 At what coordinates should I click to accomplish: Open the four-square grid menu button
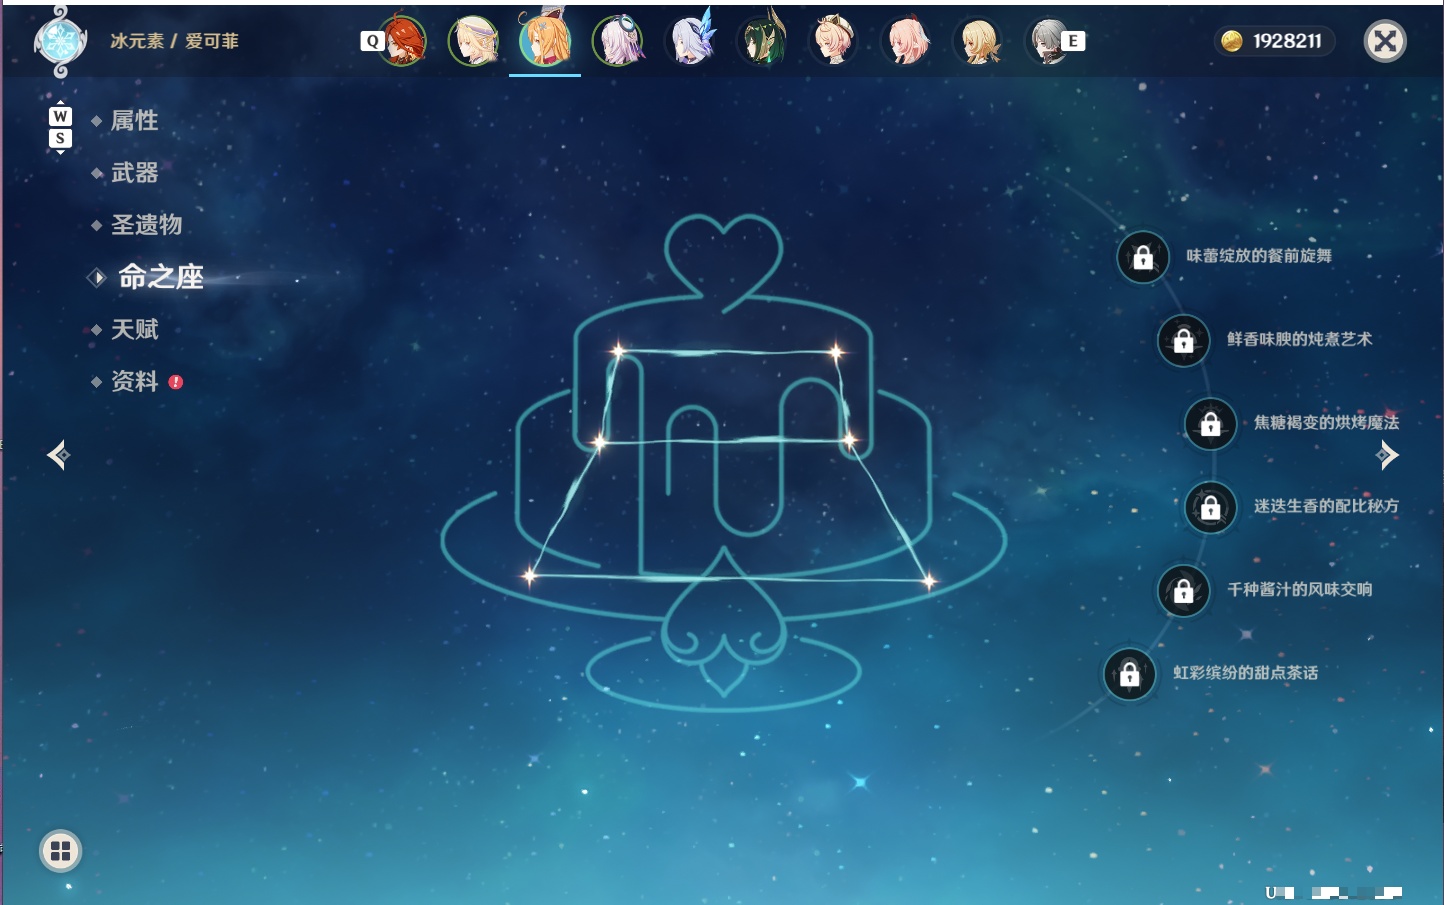tap(60, 851)
